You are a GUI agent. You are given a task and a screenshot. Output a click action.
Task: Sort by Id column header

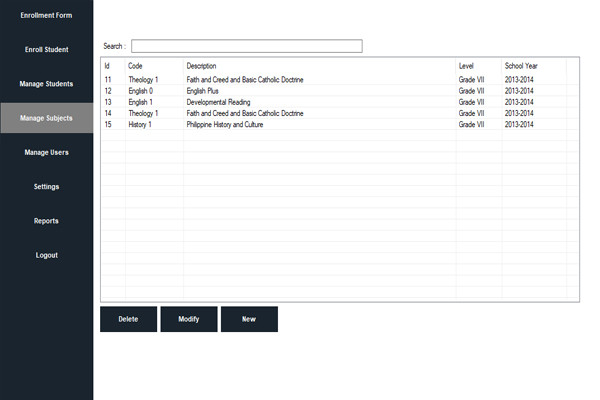pos(113,66)
